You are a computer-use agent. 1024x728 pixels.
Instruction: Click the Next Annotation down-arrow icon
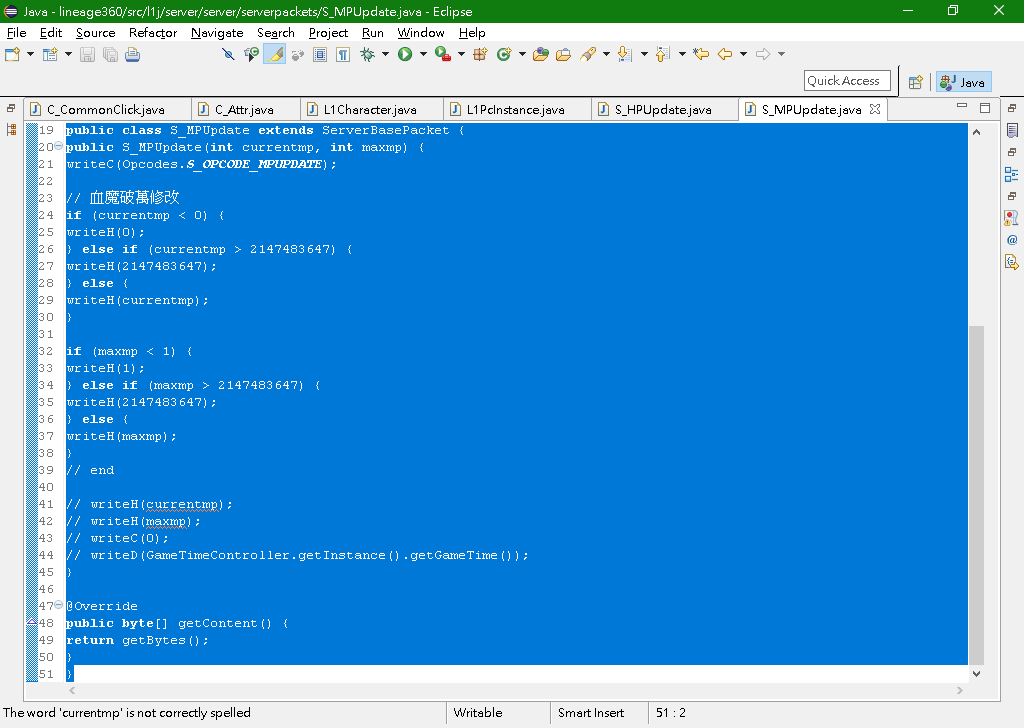pos(624,54)
